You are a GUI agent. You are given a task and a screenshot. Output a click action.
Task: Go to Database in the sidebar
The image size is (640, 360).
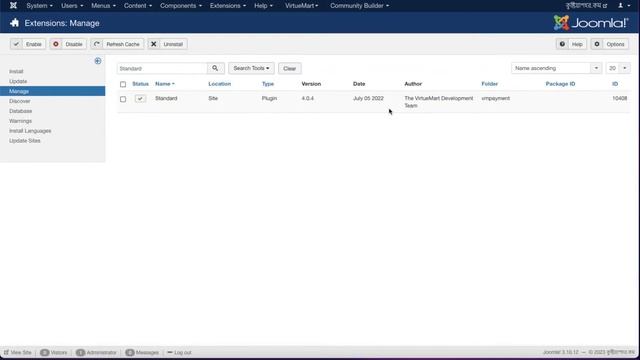[20, 111]
